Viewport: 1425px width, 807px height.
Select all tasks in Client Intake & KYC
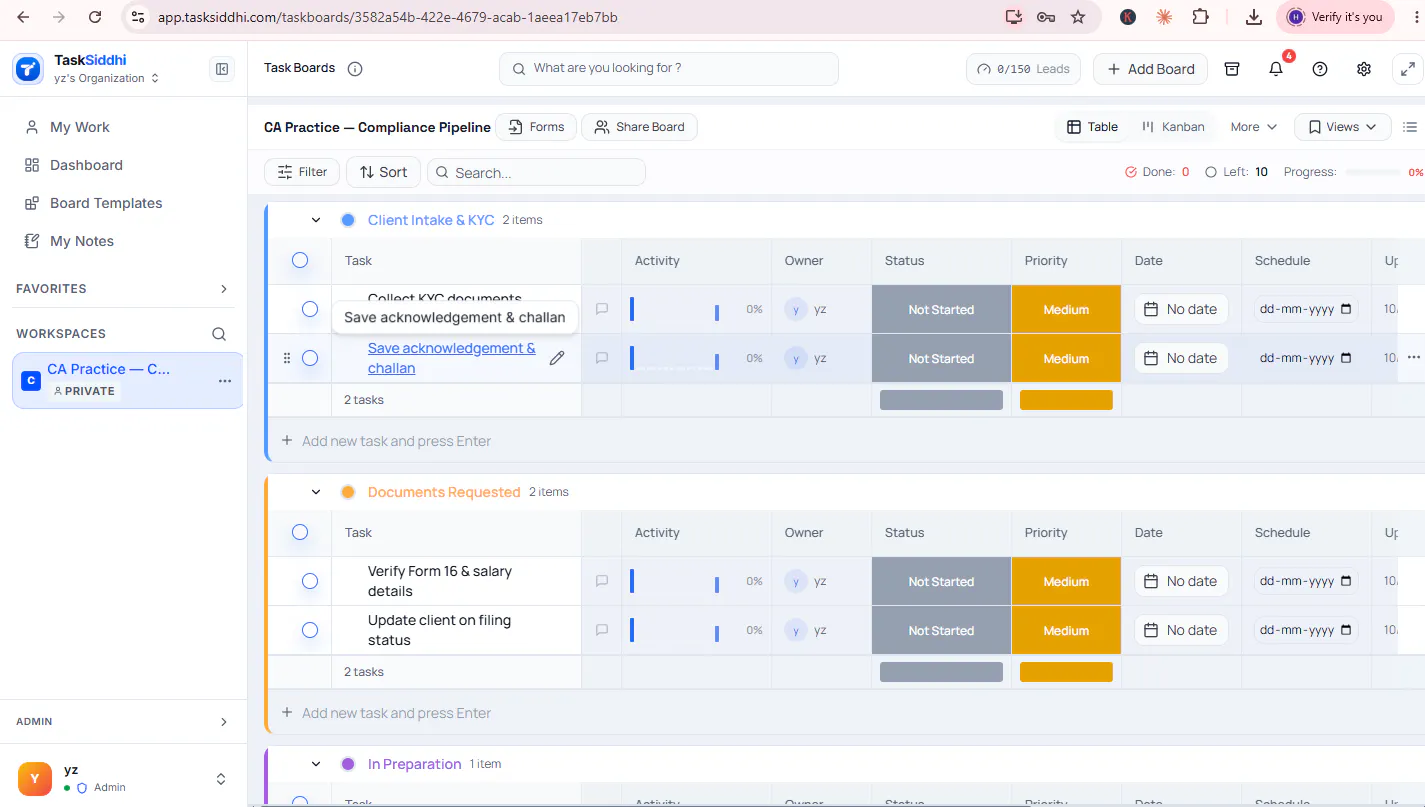300,260
